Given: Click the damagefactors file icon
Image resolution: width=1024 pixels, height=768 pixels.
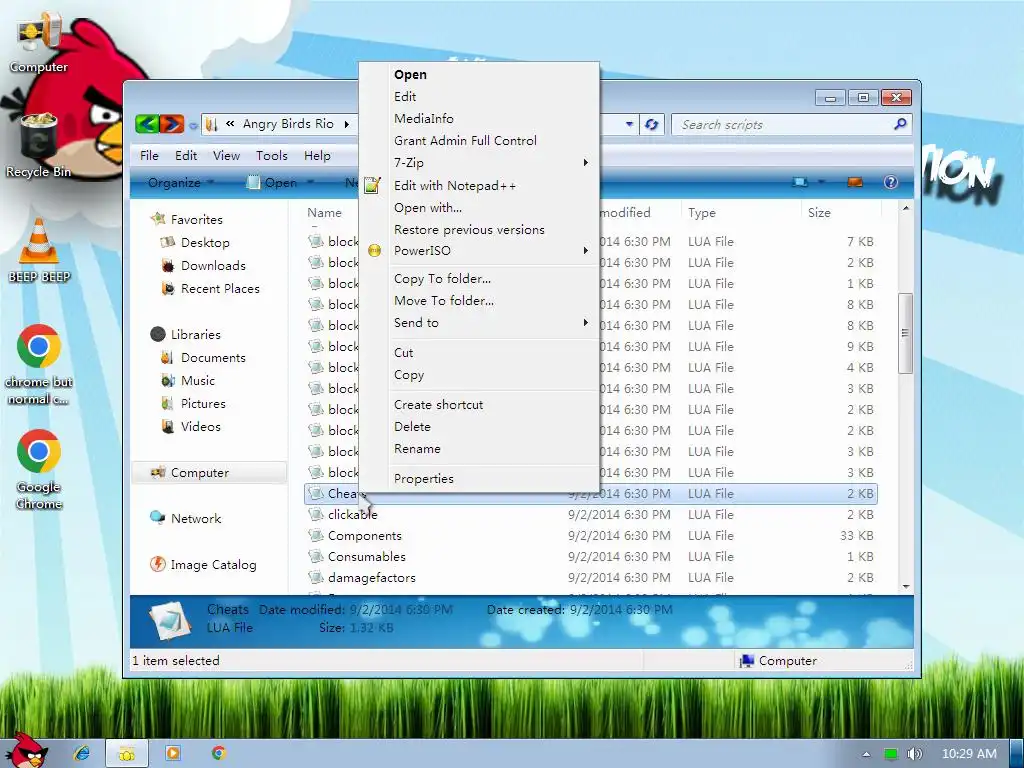Looking at the screenshot, I should pyautogui.click(x=316, y=577).
